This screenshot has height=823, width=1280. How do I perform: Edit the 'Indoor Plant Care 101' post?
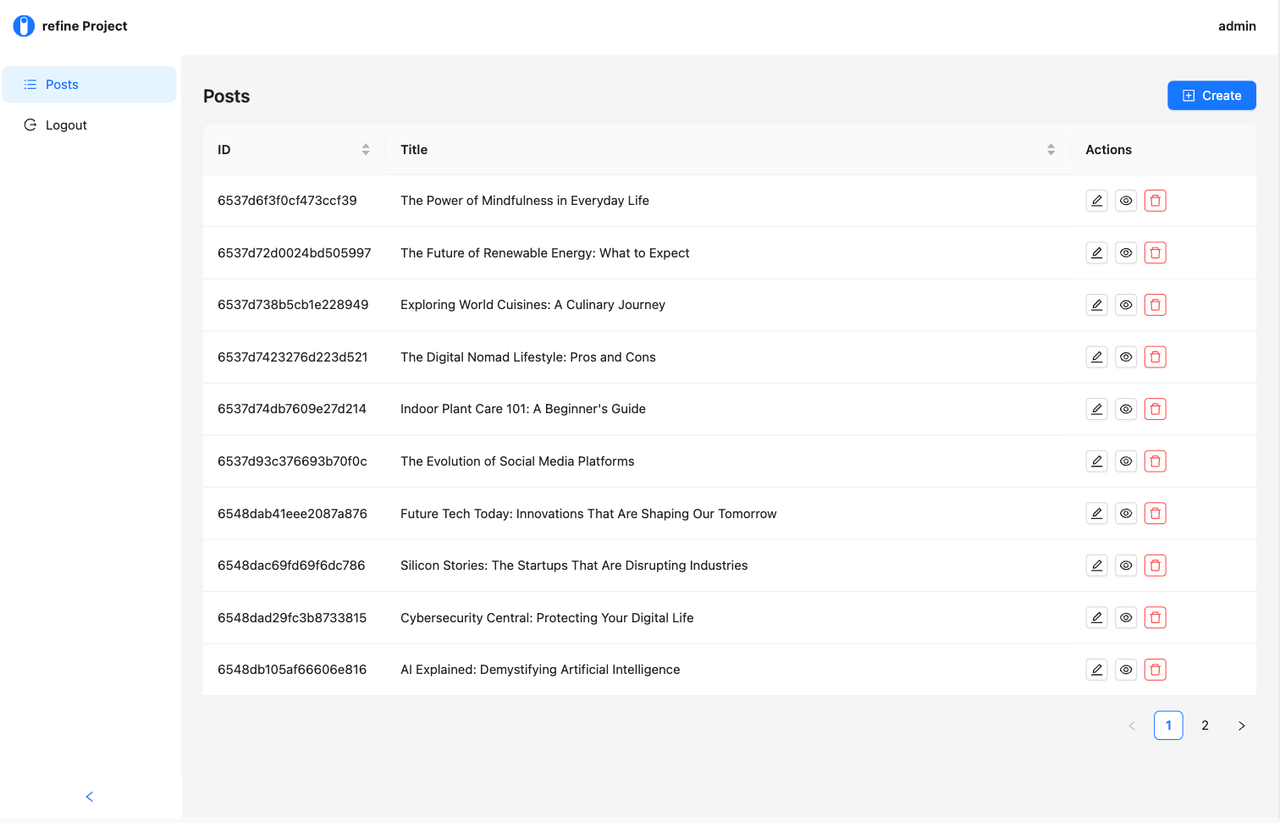(1096, 409)
